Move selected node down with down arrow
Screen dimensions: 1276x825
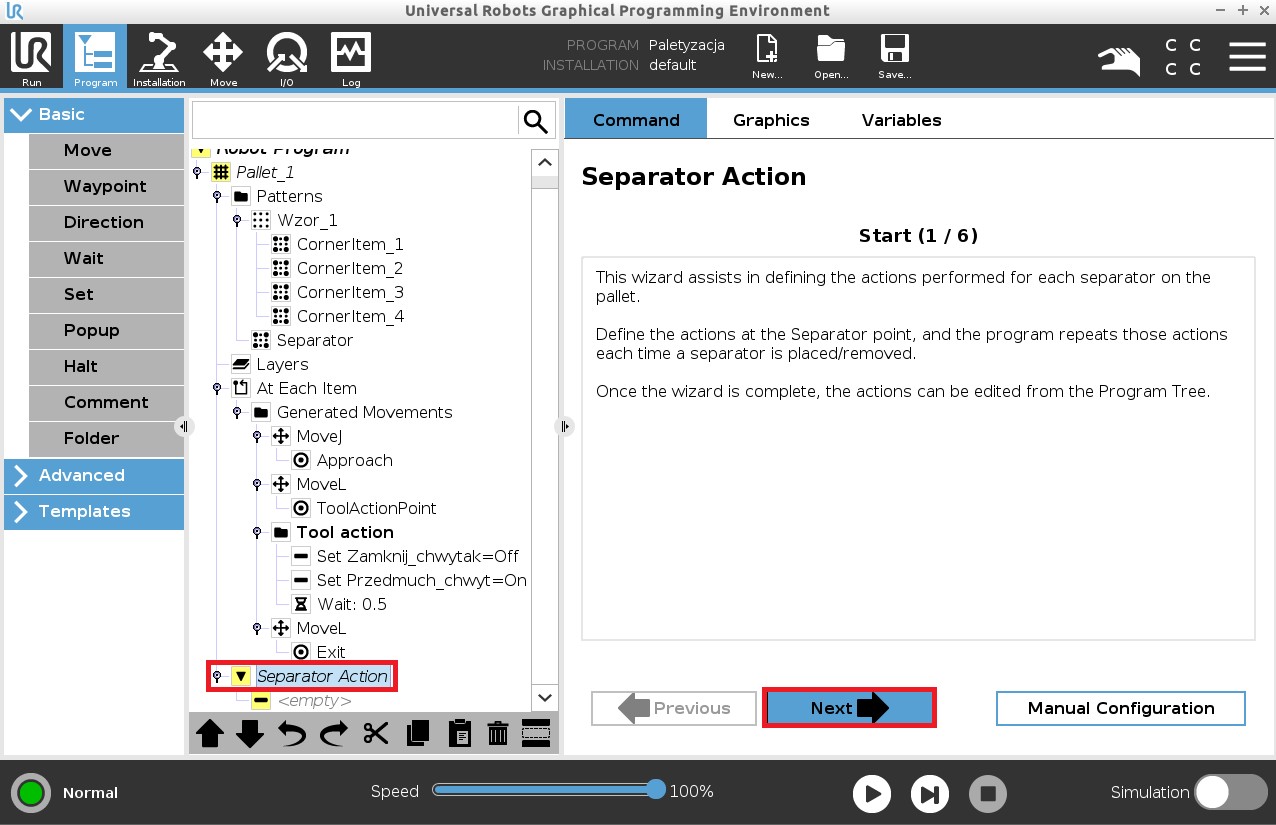click(250, 734)
